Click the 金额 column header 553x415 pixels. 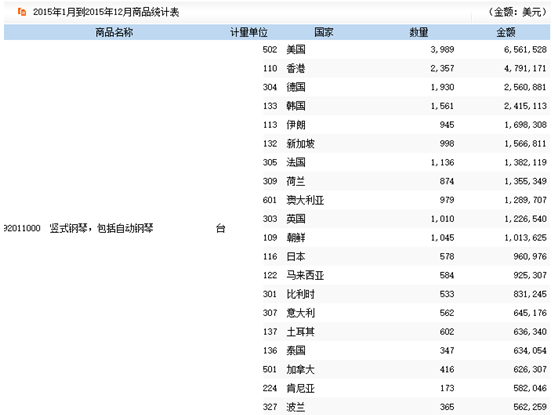(x=506, y=32)
